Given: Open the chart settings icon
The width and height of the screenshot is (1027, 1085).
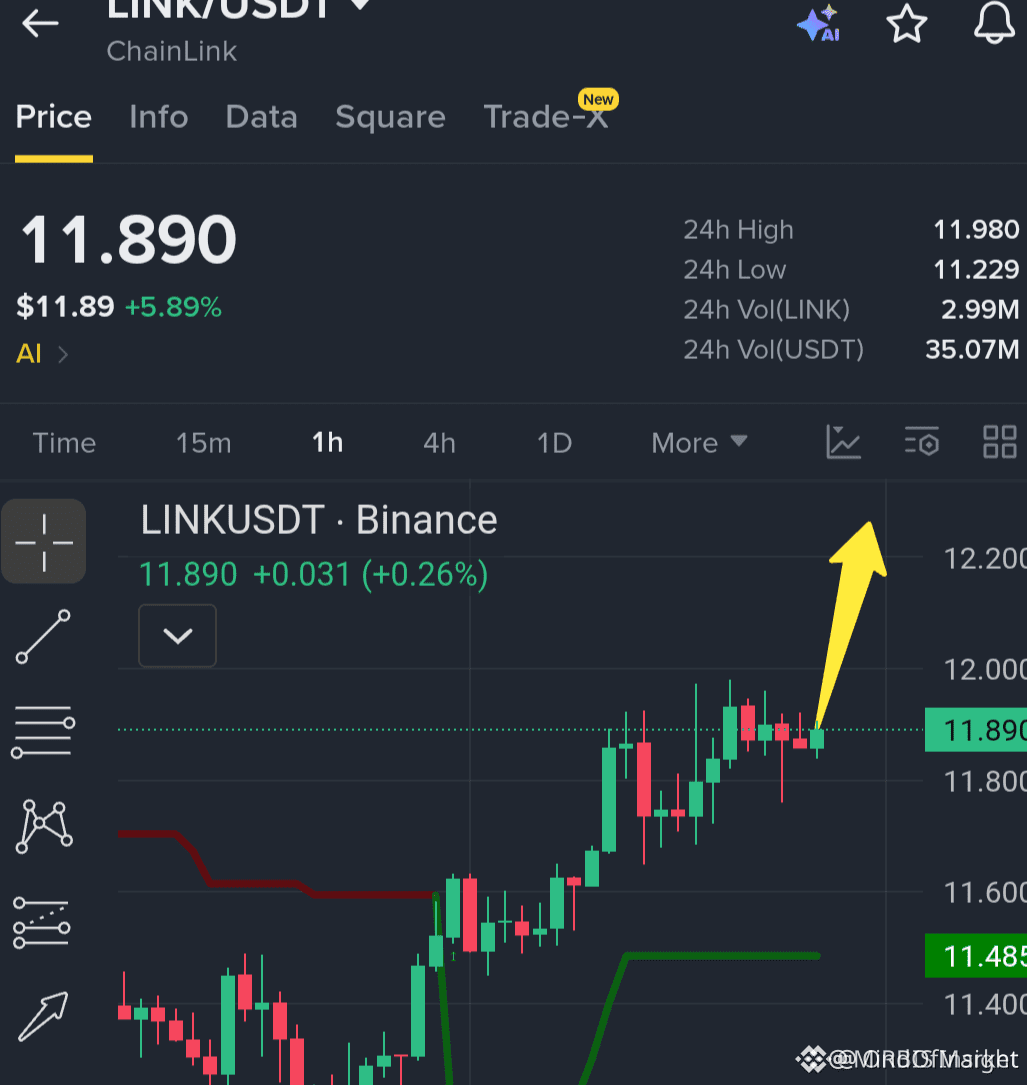Looking at the screenshot, I should [x=922, y=442].
